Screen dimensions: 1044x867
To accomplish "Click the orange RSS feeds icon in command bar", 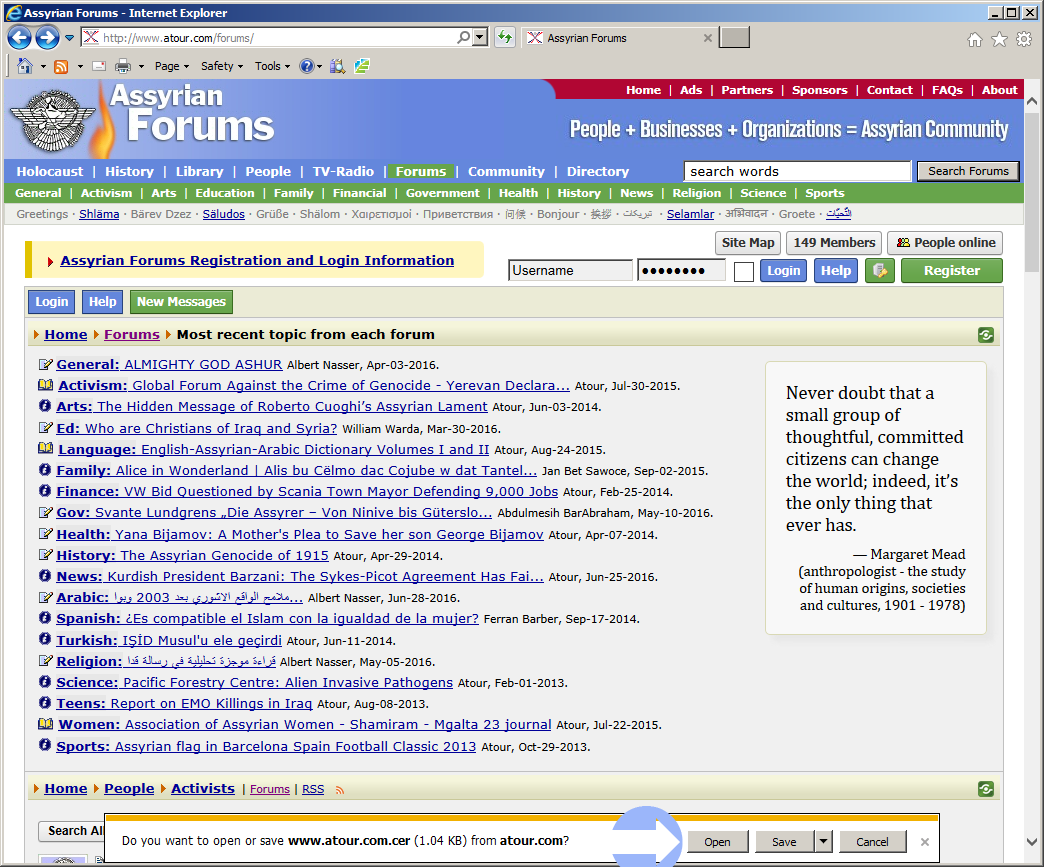I will pos(61,66).
